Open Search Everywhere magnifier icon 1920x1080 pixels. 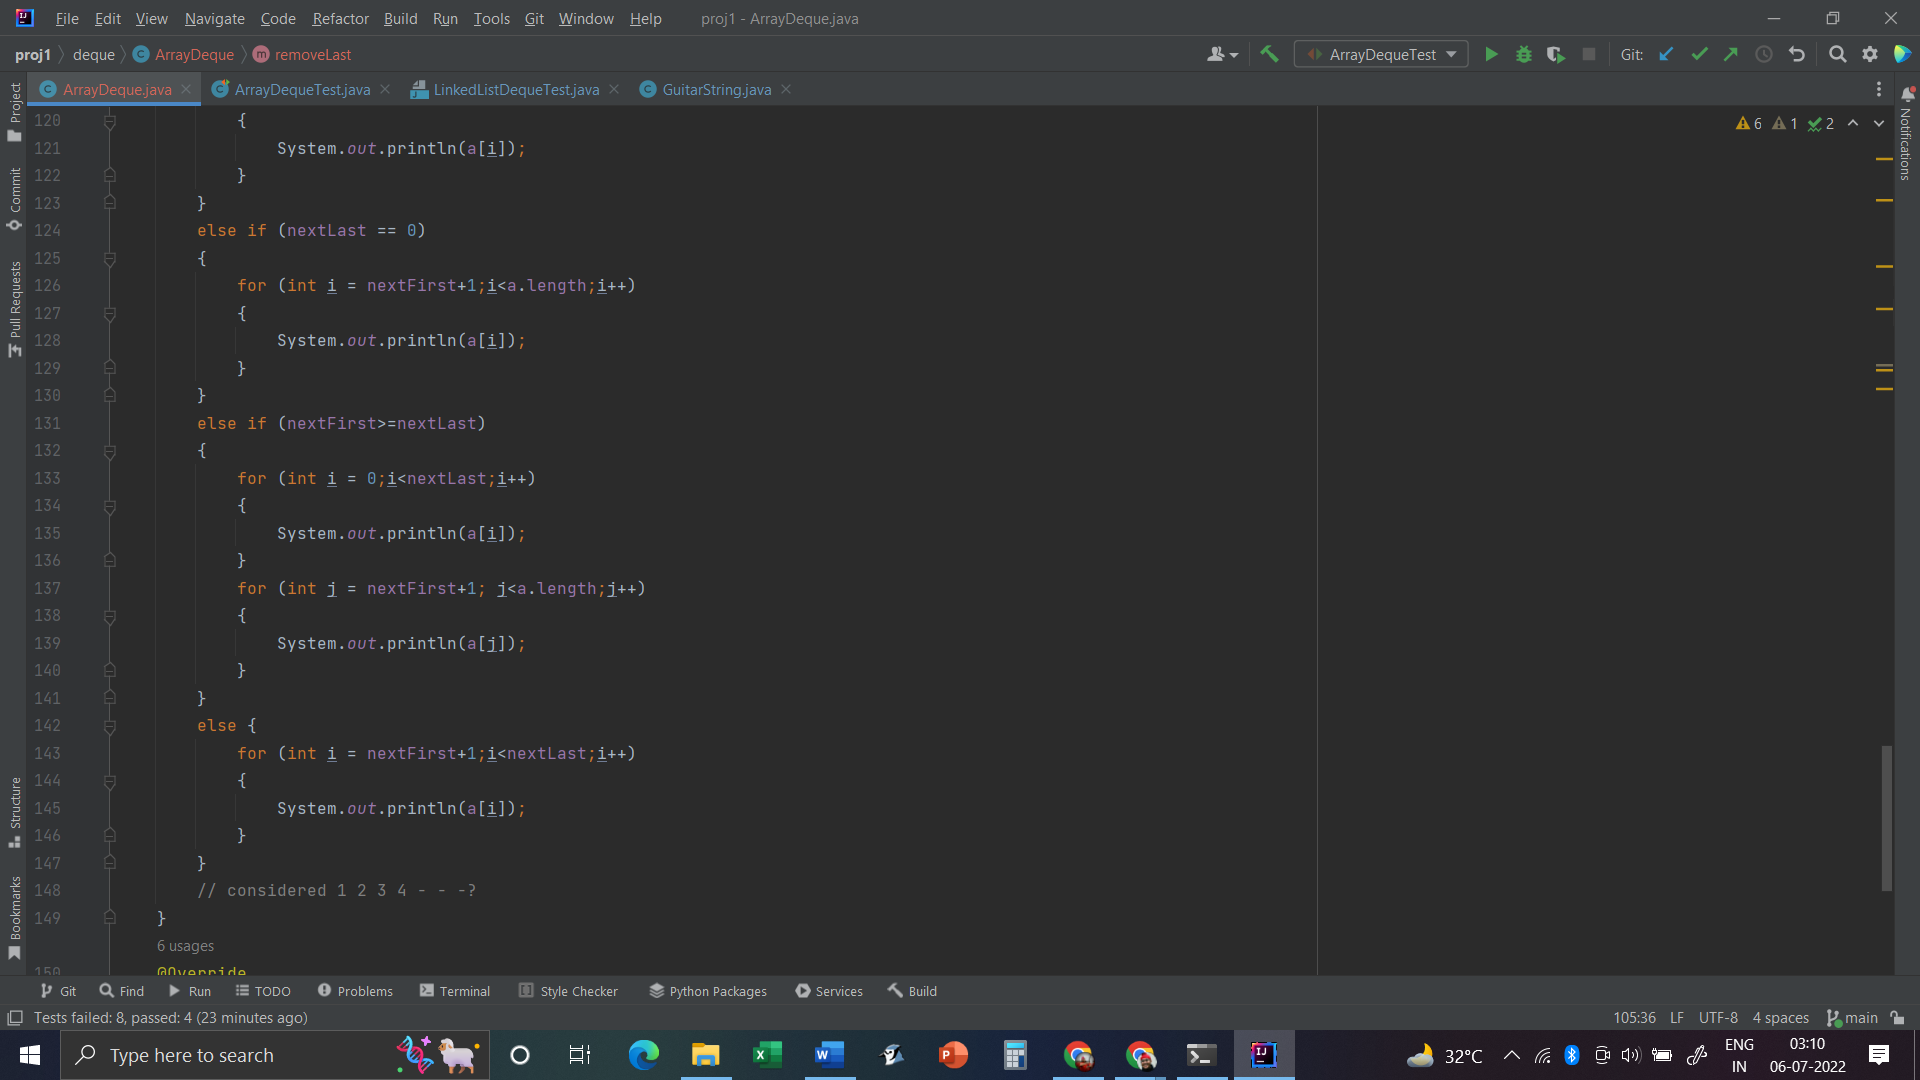(x=1837, y=55)
